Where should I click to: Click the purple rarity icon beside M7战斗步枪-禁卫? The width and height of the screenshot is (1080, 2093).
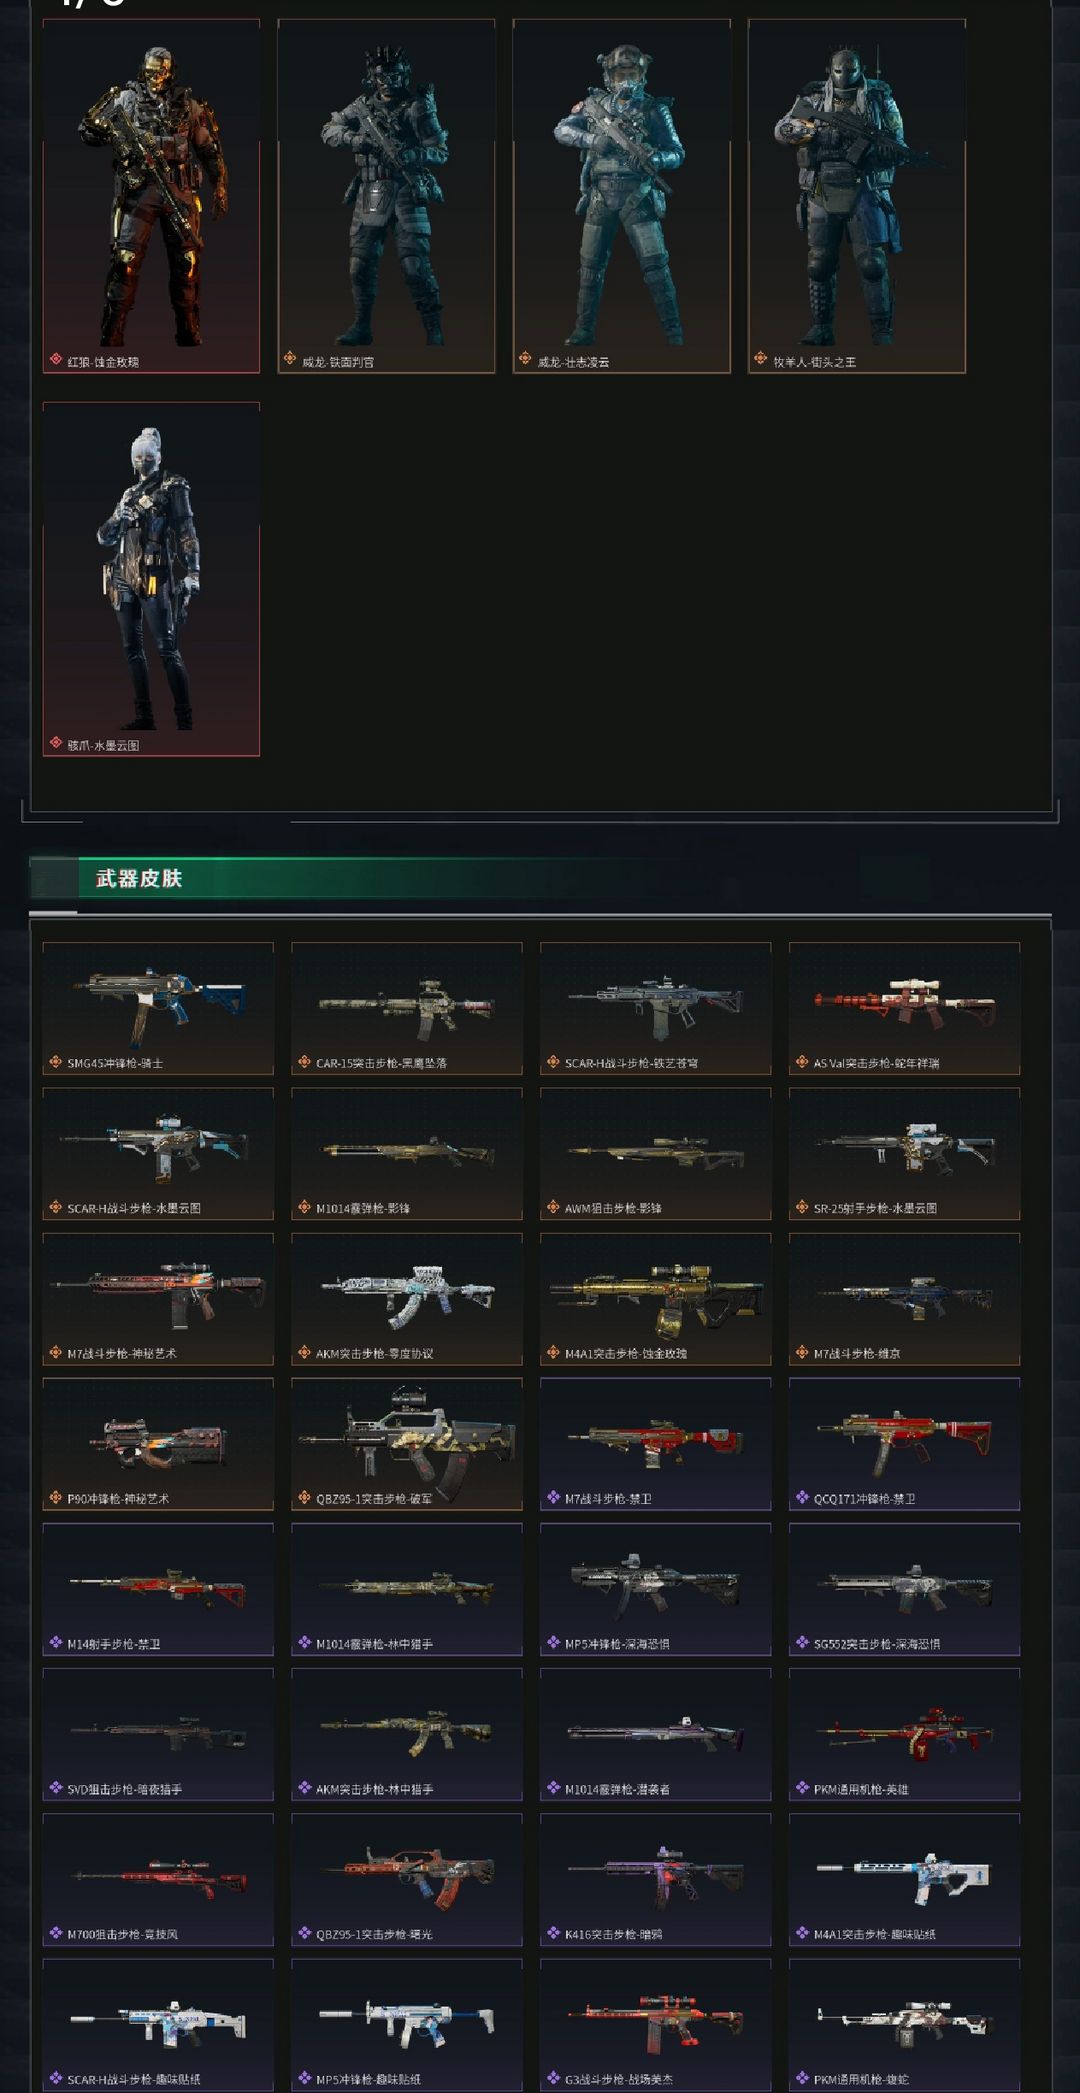553,1497
